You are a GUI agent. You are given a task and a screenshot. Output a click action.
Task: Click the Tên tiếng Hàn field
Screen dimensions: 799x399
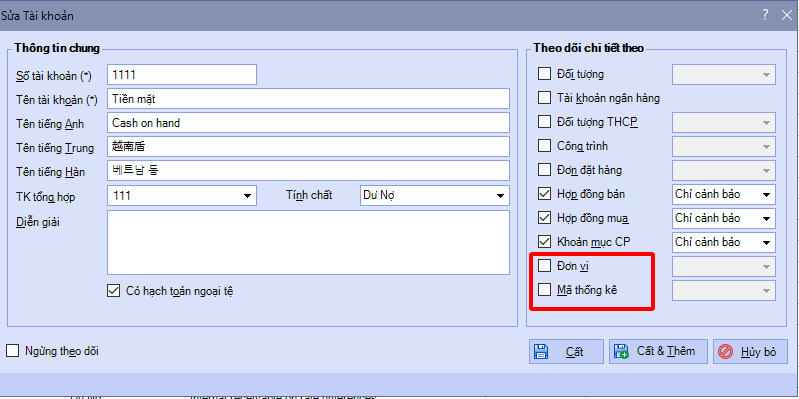(x=308, y=171)
